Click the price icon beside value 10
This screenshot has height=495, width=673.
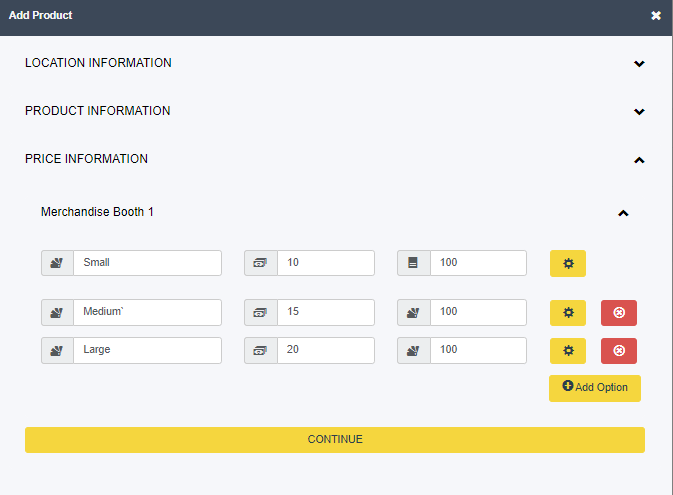click(x=261, y=263)
